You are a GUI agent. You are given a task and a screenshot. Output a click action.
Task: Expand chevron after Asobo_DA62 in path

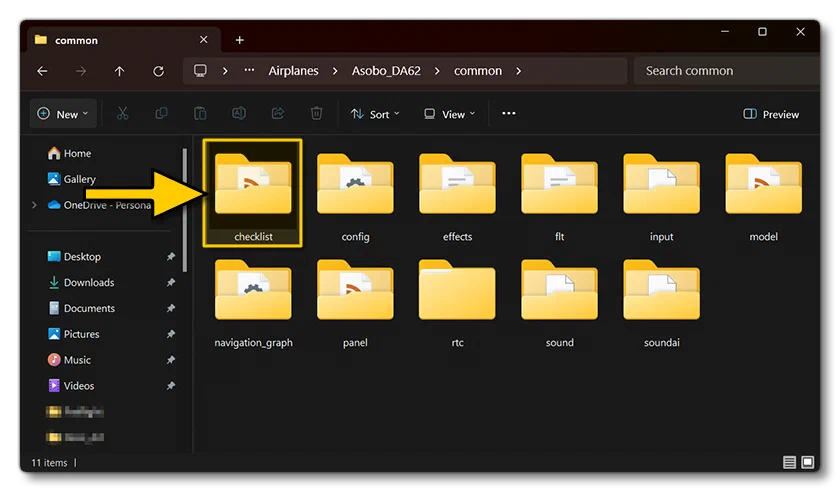click(437, 71)
